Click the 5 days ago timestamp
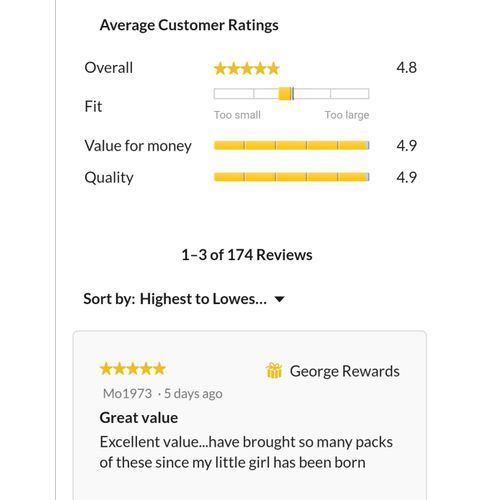The width and height of the screenshot is (500, 500). [x=193, y=394]
